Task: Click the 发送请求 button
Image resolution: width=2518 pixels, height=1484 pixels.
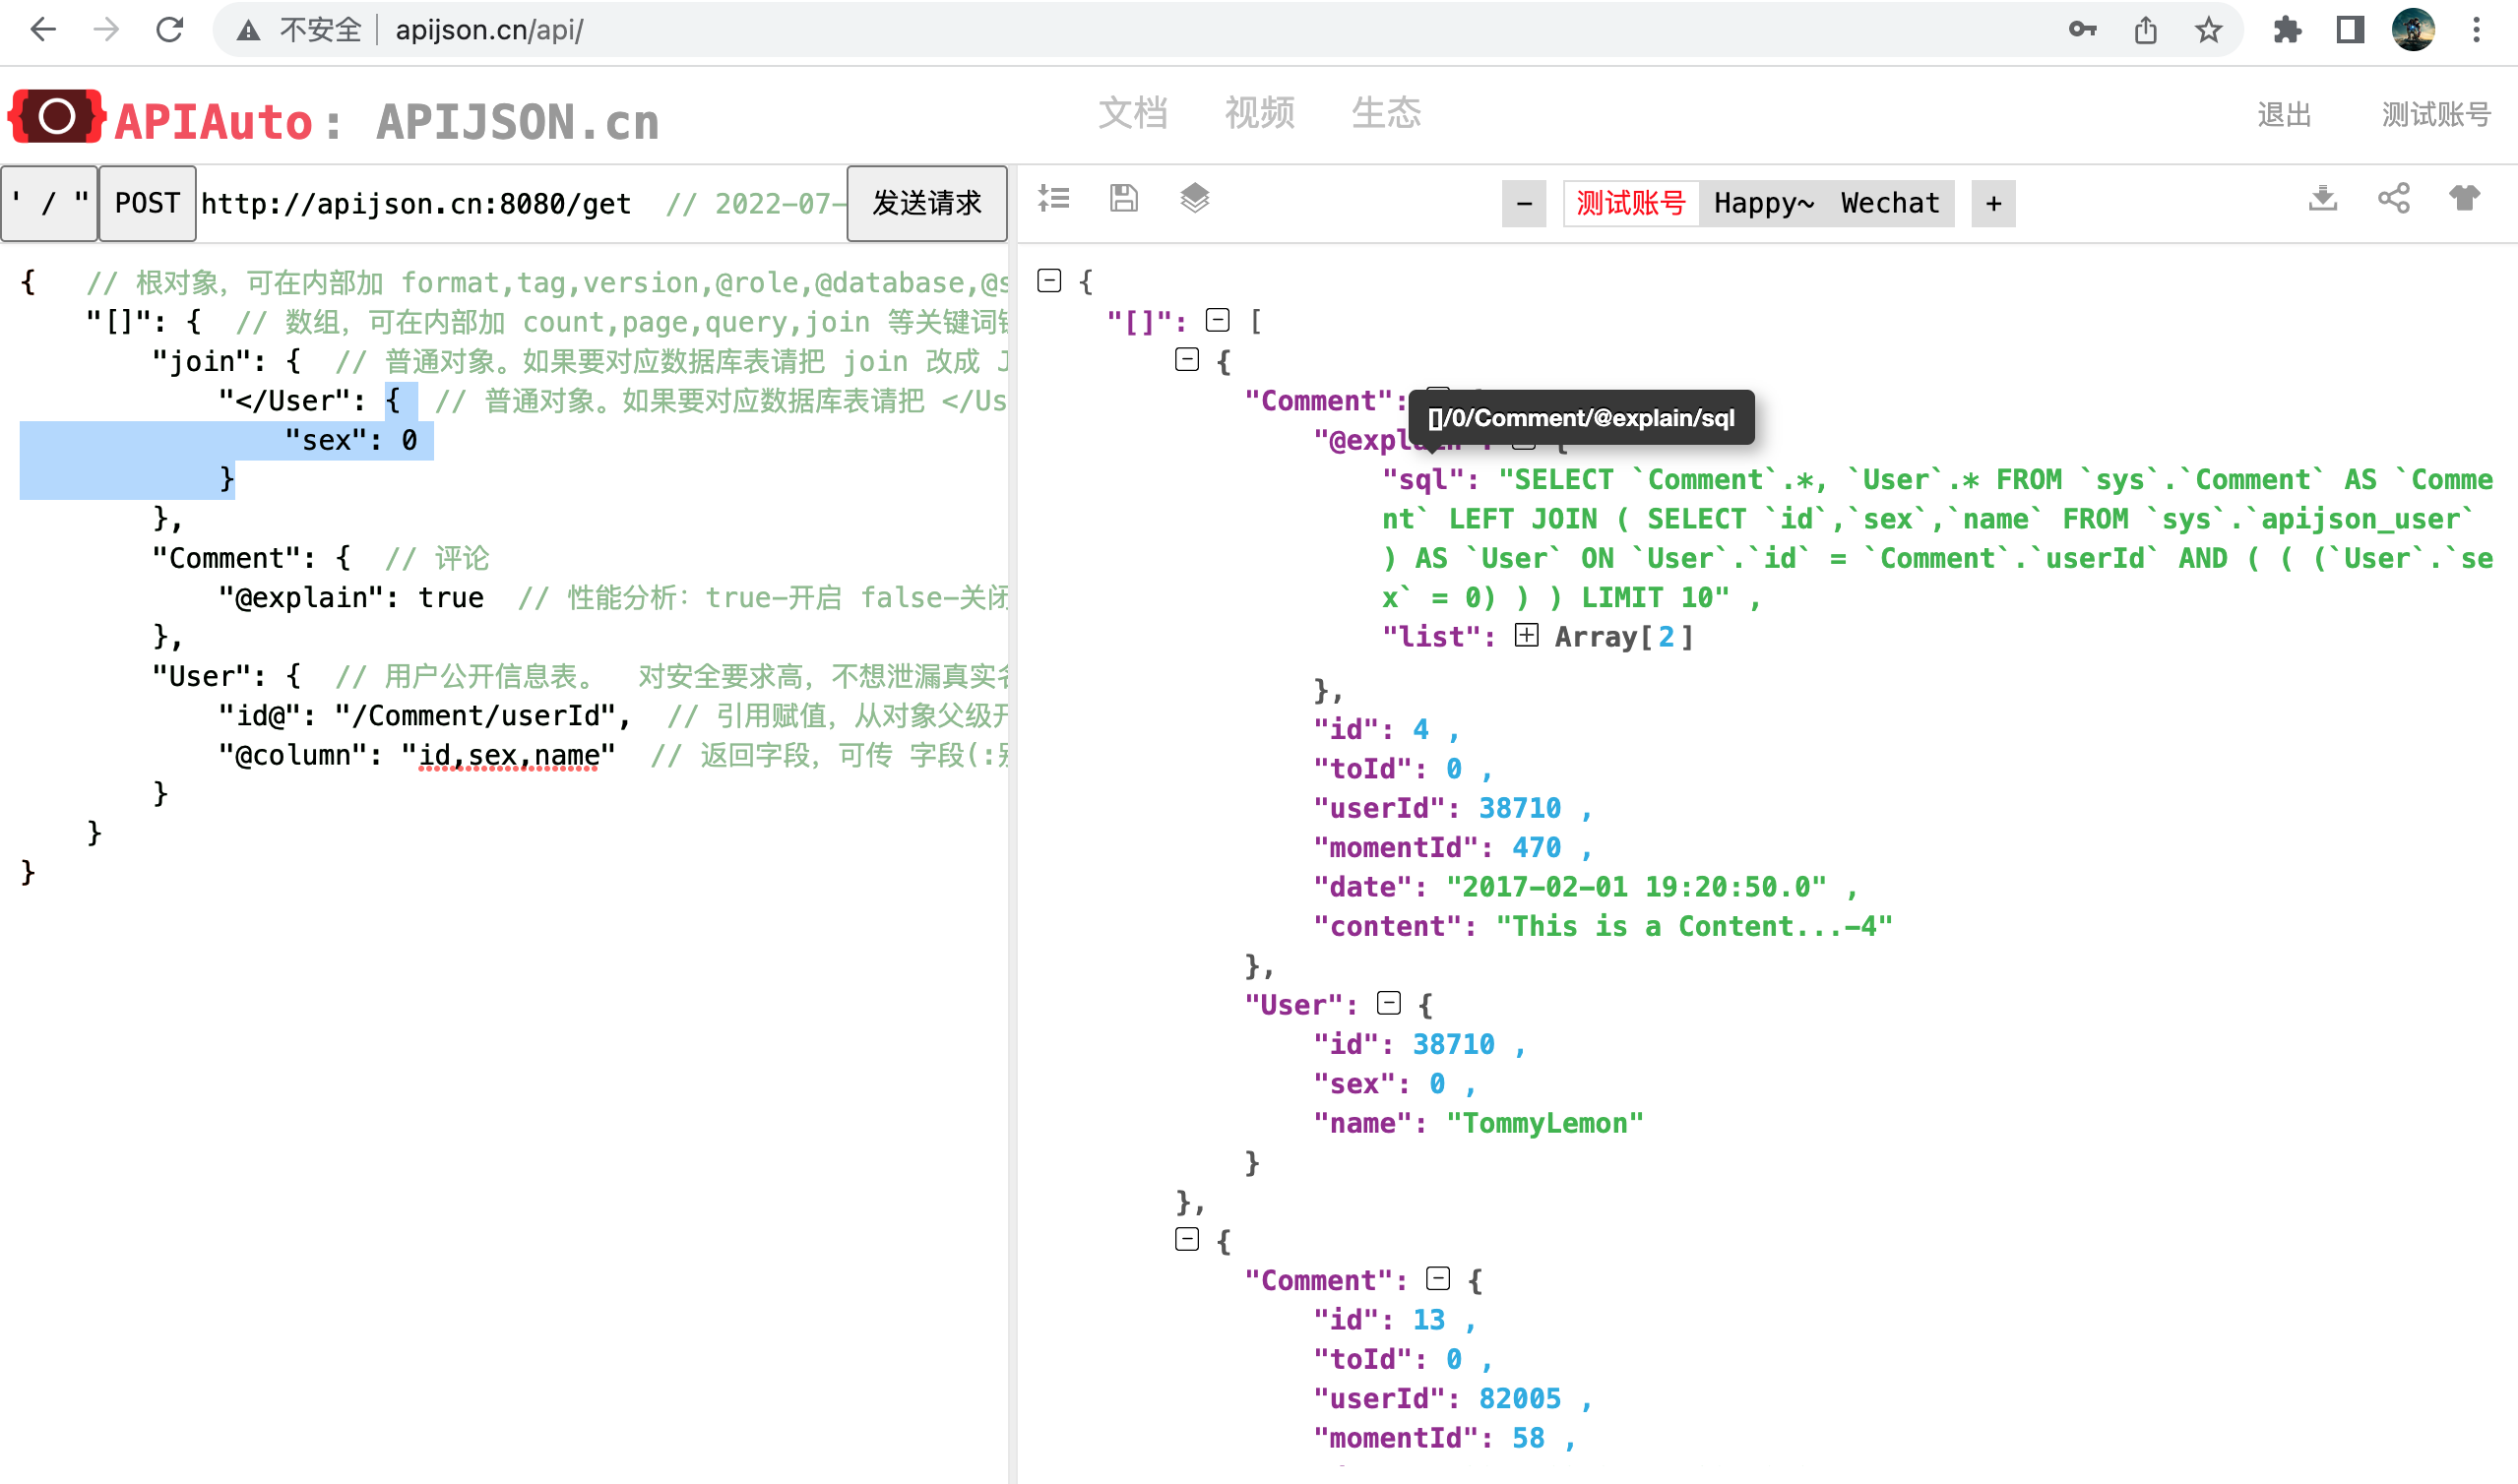Action: (926, 203)
